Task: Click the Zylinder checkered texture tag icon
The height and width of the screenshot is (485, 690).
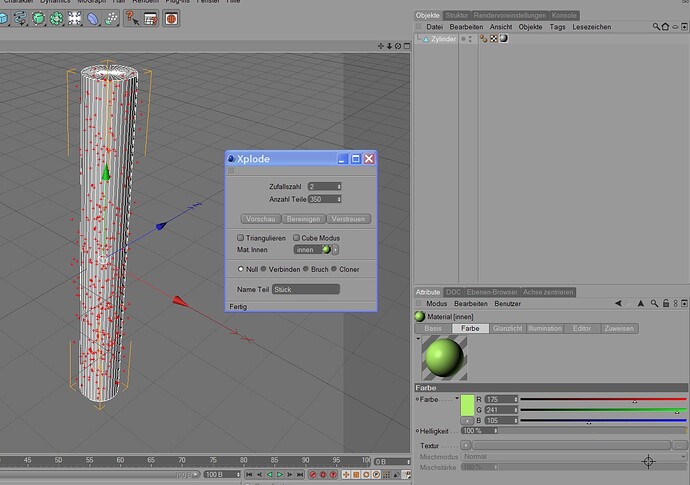Action: [494, 39]
